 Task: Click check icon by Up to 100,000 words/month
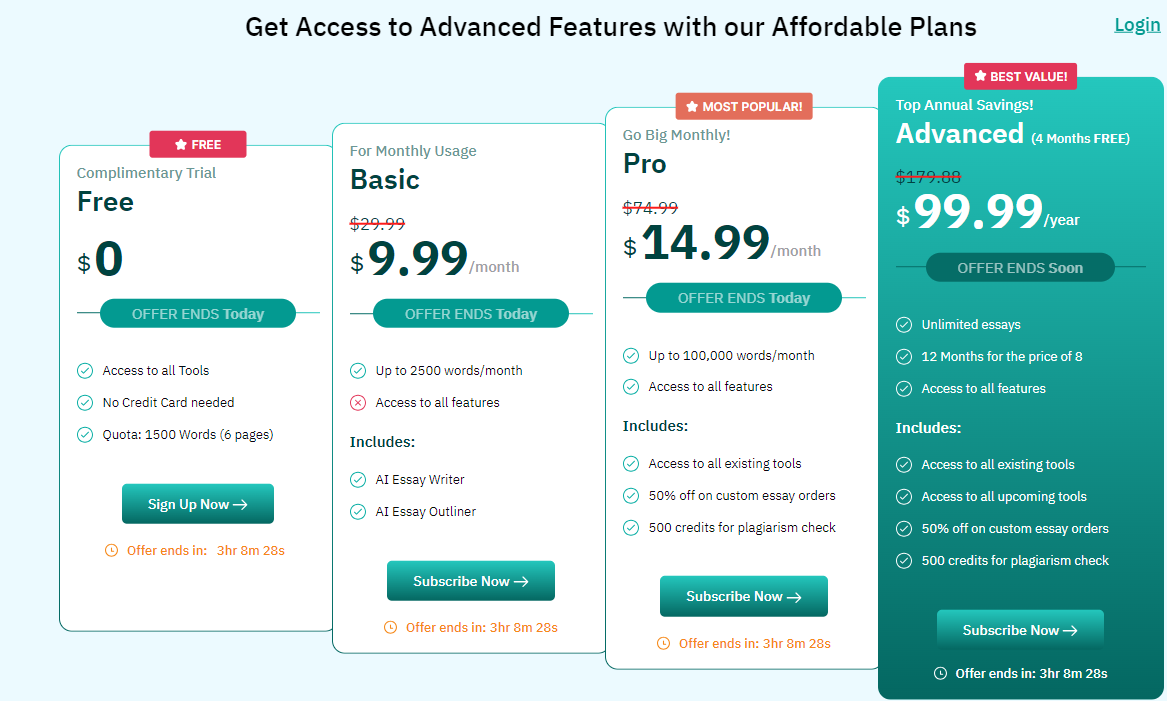coord(630,356)
